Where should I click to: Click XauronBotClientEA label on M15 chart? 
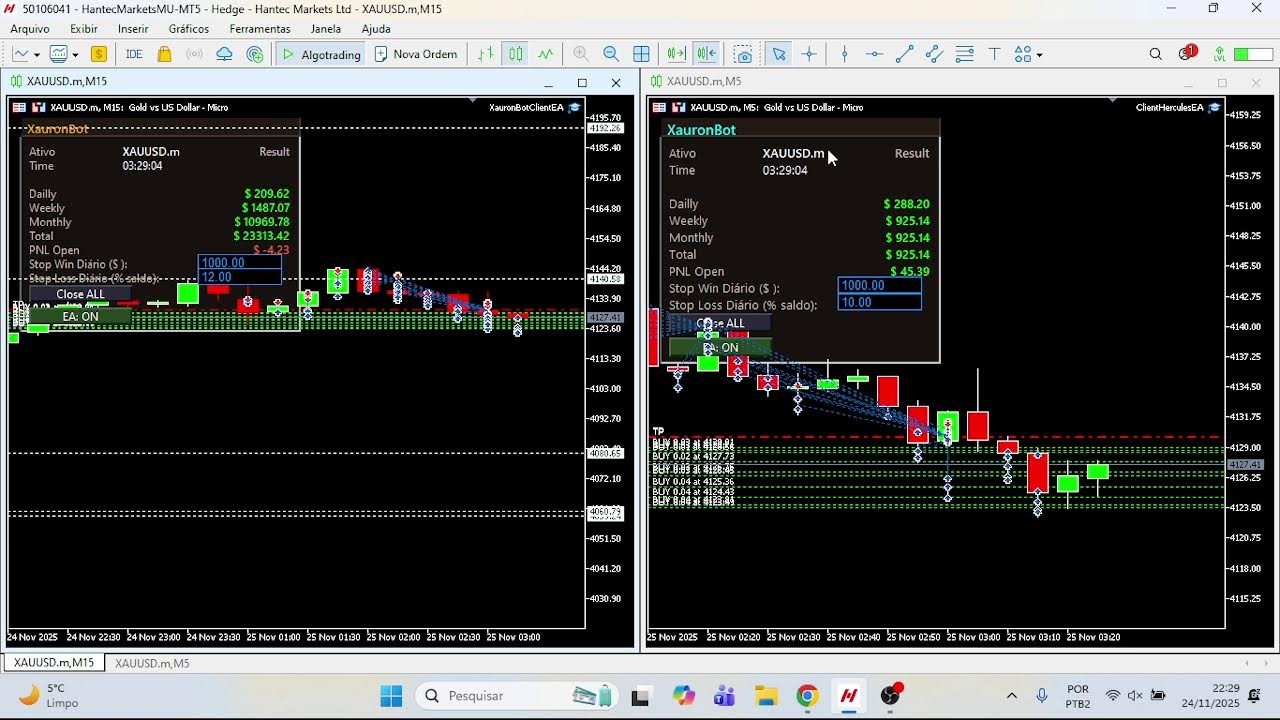pos(526,107)
